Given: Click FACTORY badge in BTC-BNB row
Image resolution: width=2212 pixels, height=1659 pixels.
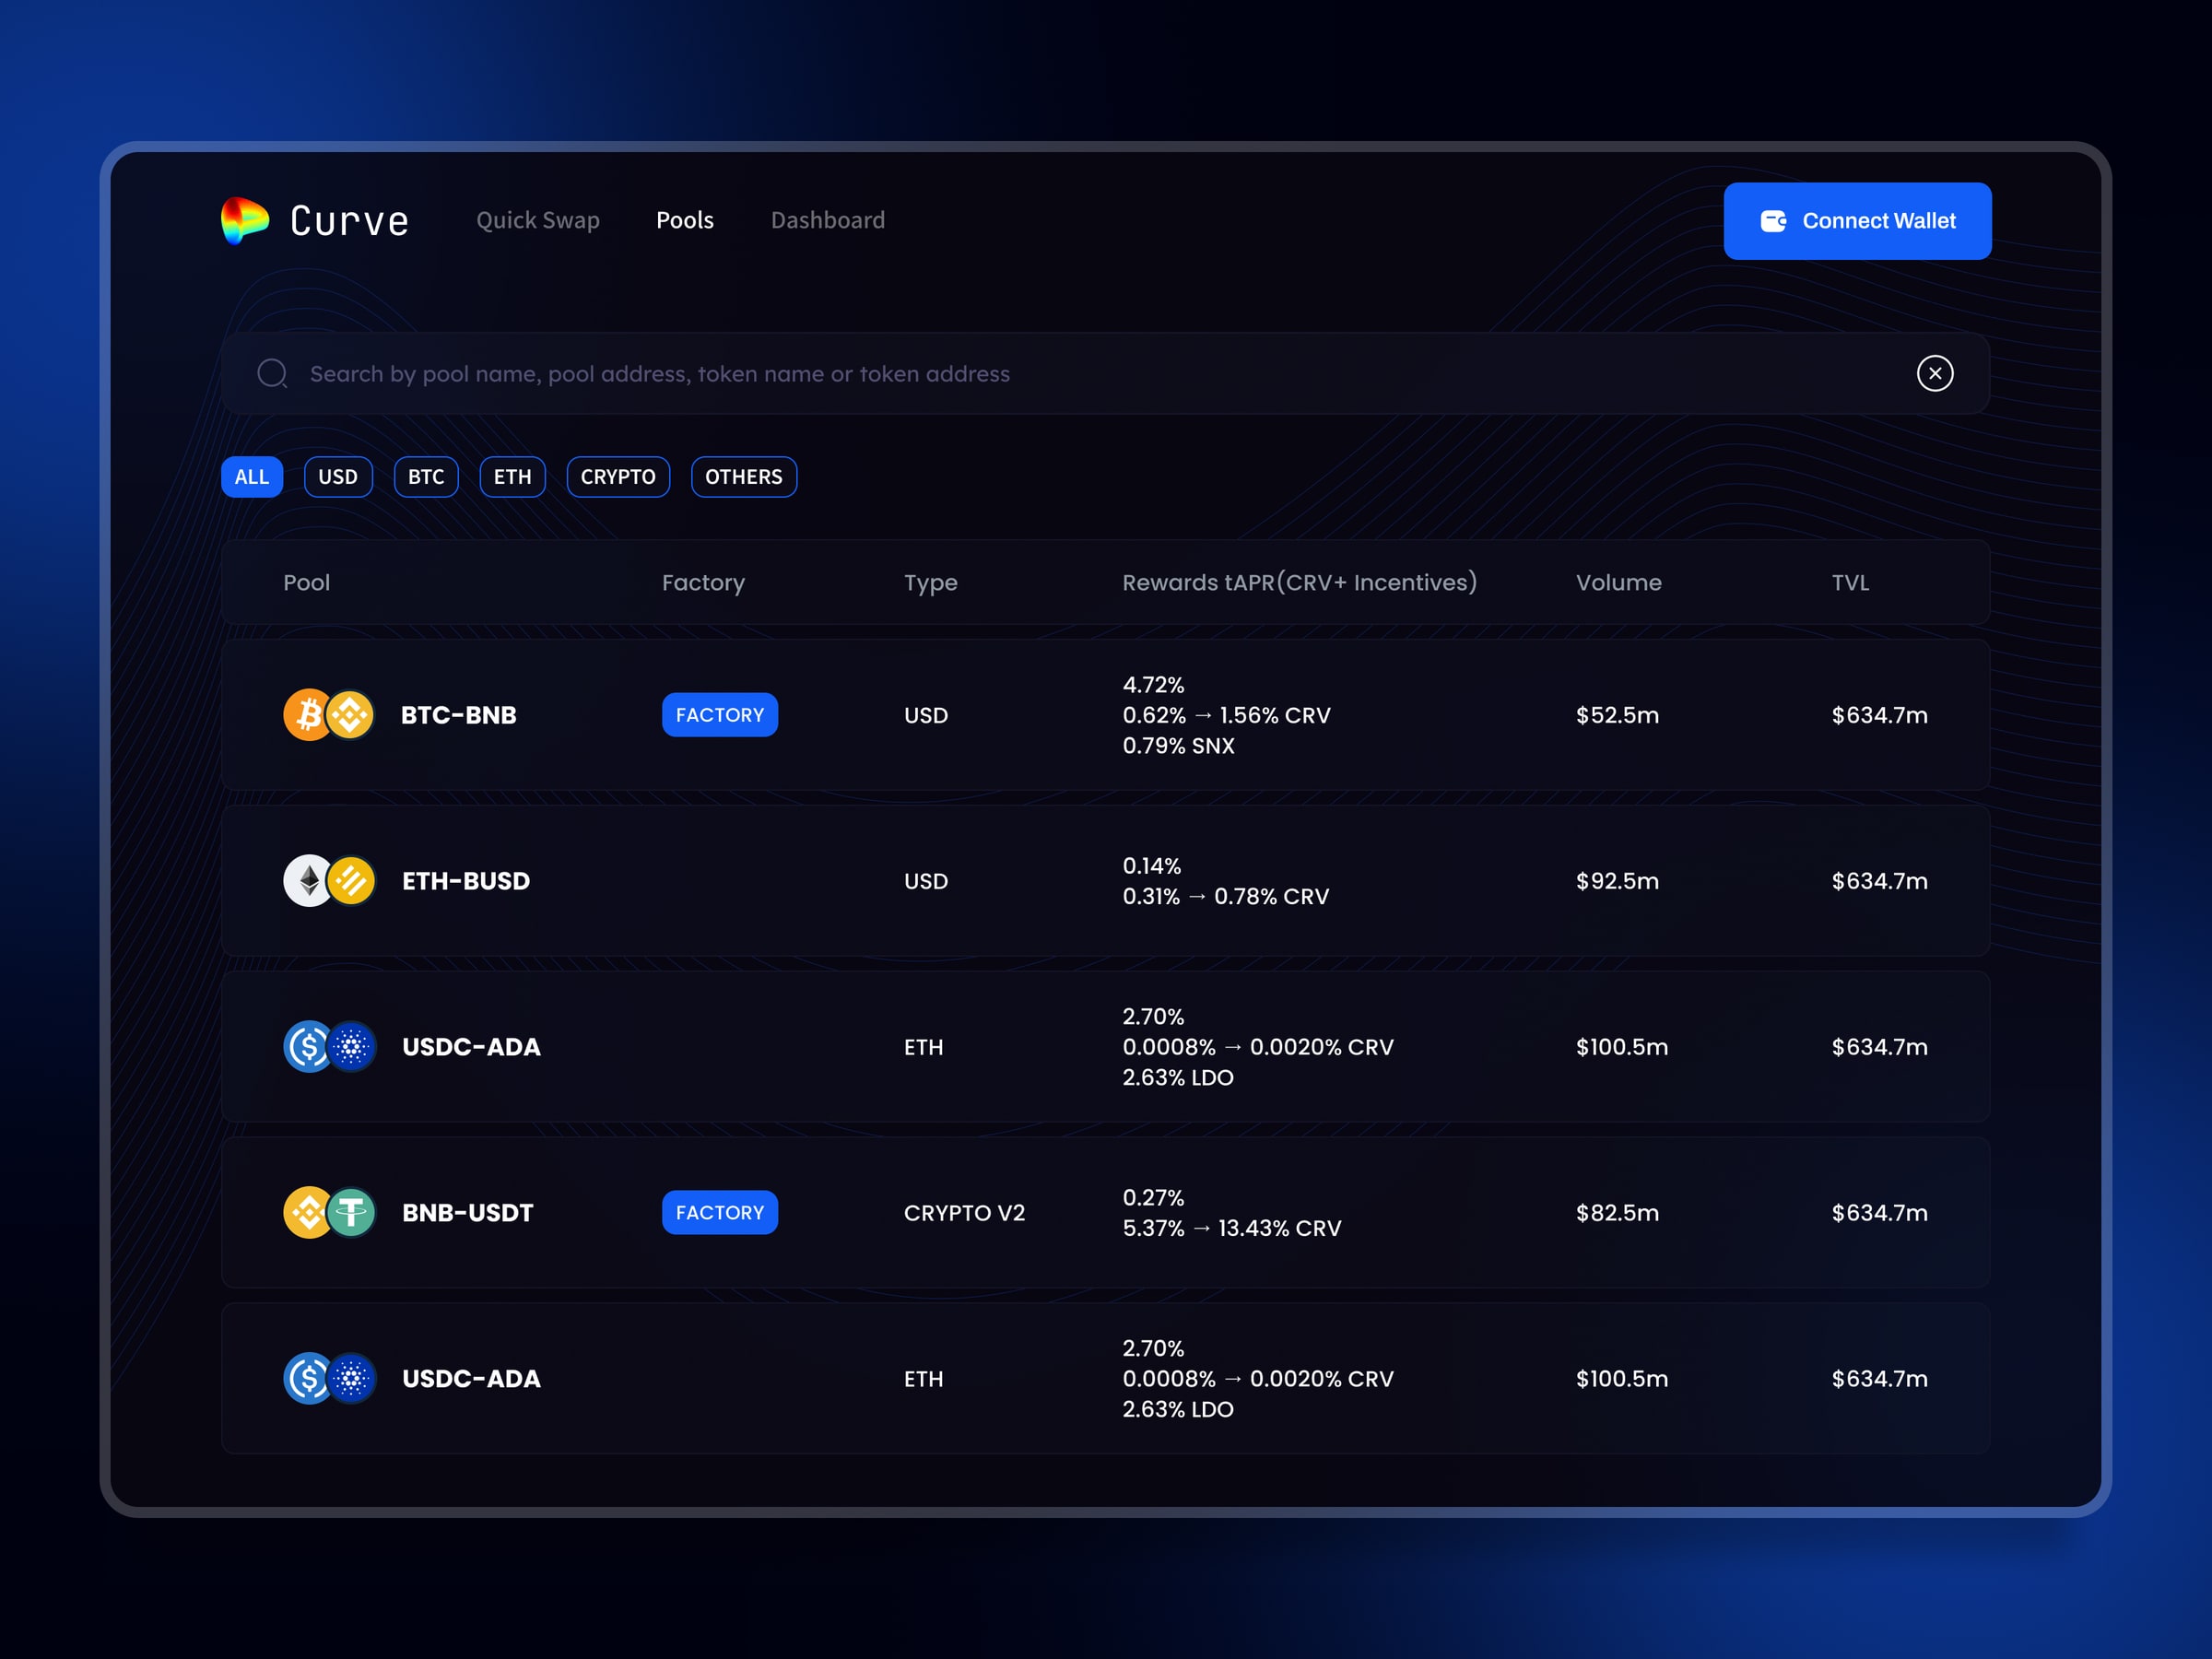Looking at the screenshot, I should (x=720, y=715).
